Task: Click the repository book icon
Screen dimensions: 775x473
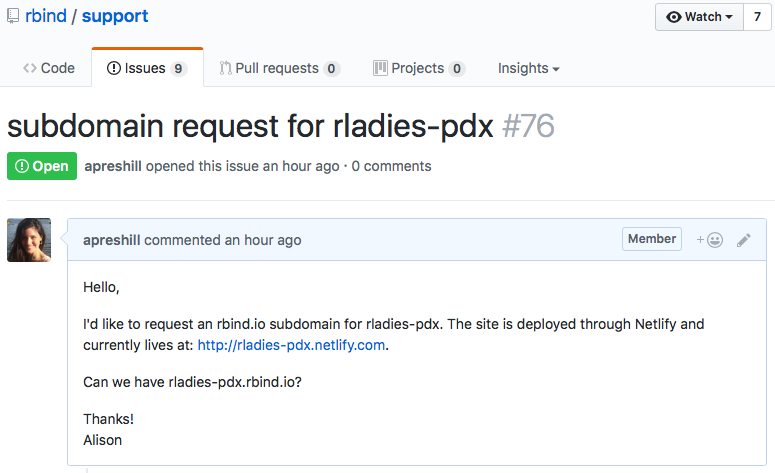Action: (x=12, y=17)
